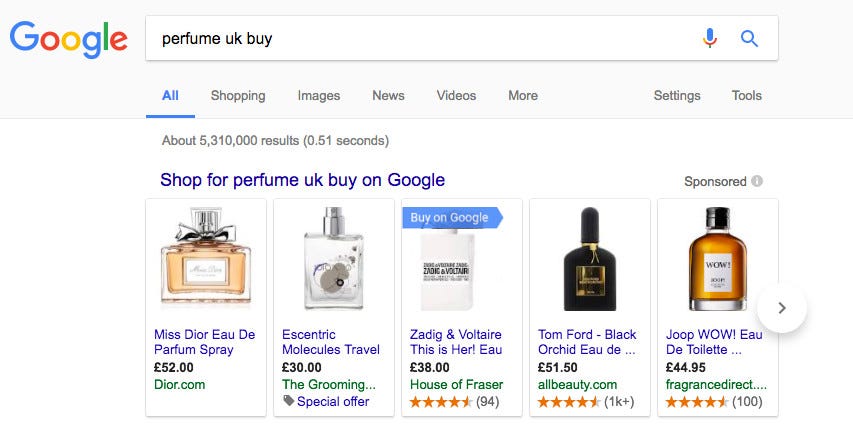This screenshot has width=853, height=434.
Task: Select the Joop WOW bottle thumbnail
Action: point(716,258)
